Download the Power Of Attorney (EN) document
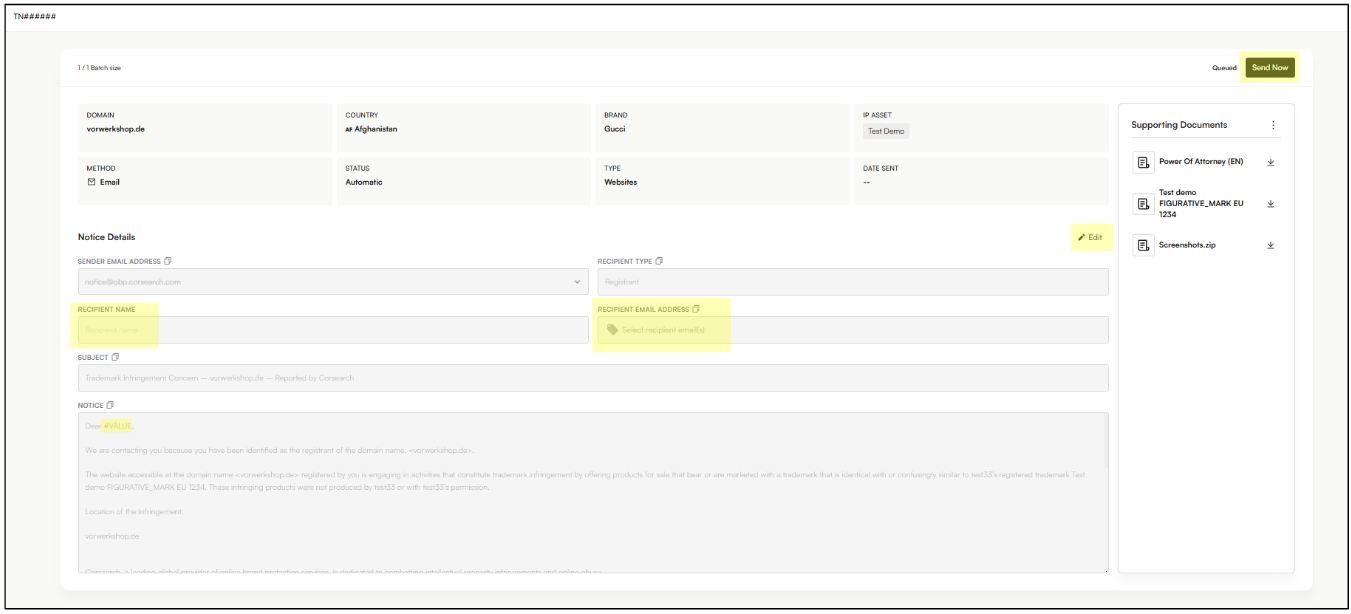 coord(1270,162)
